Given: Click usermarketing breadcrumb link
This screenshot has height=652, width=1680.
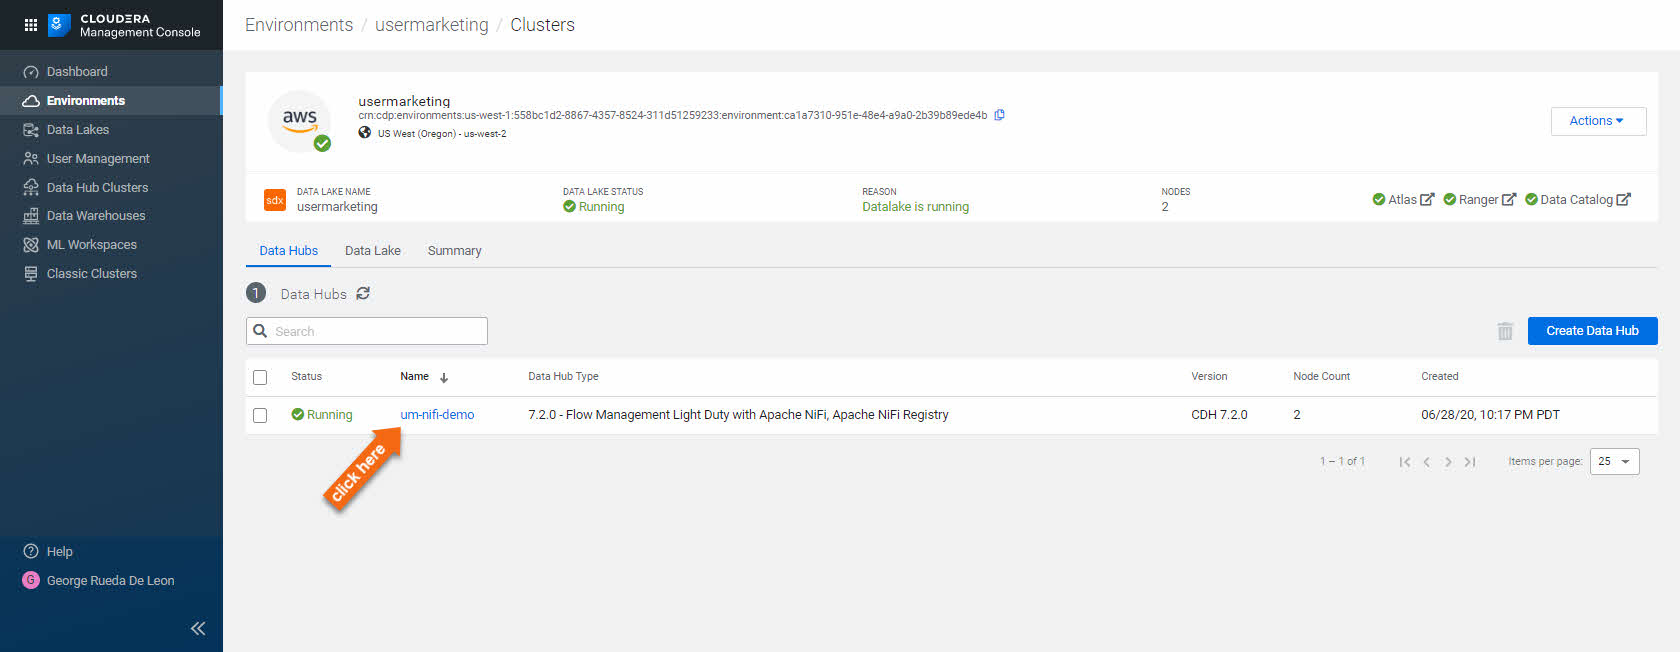Looking at the screenshot, I should pyautogui.click(x=432, y=25).
